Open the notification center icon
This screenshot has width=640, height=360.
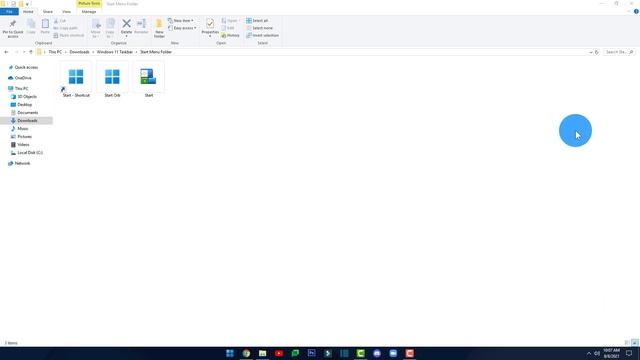(x=629, y=353)
